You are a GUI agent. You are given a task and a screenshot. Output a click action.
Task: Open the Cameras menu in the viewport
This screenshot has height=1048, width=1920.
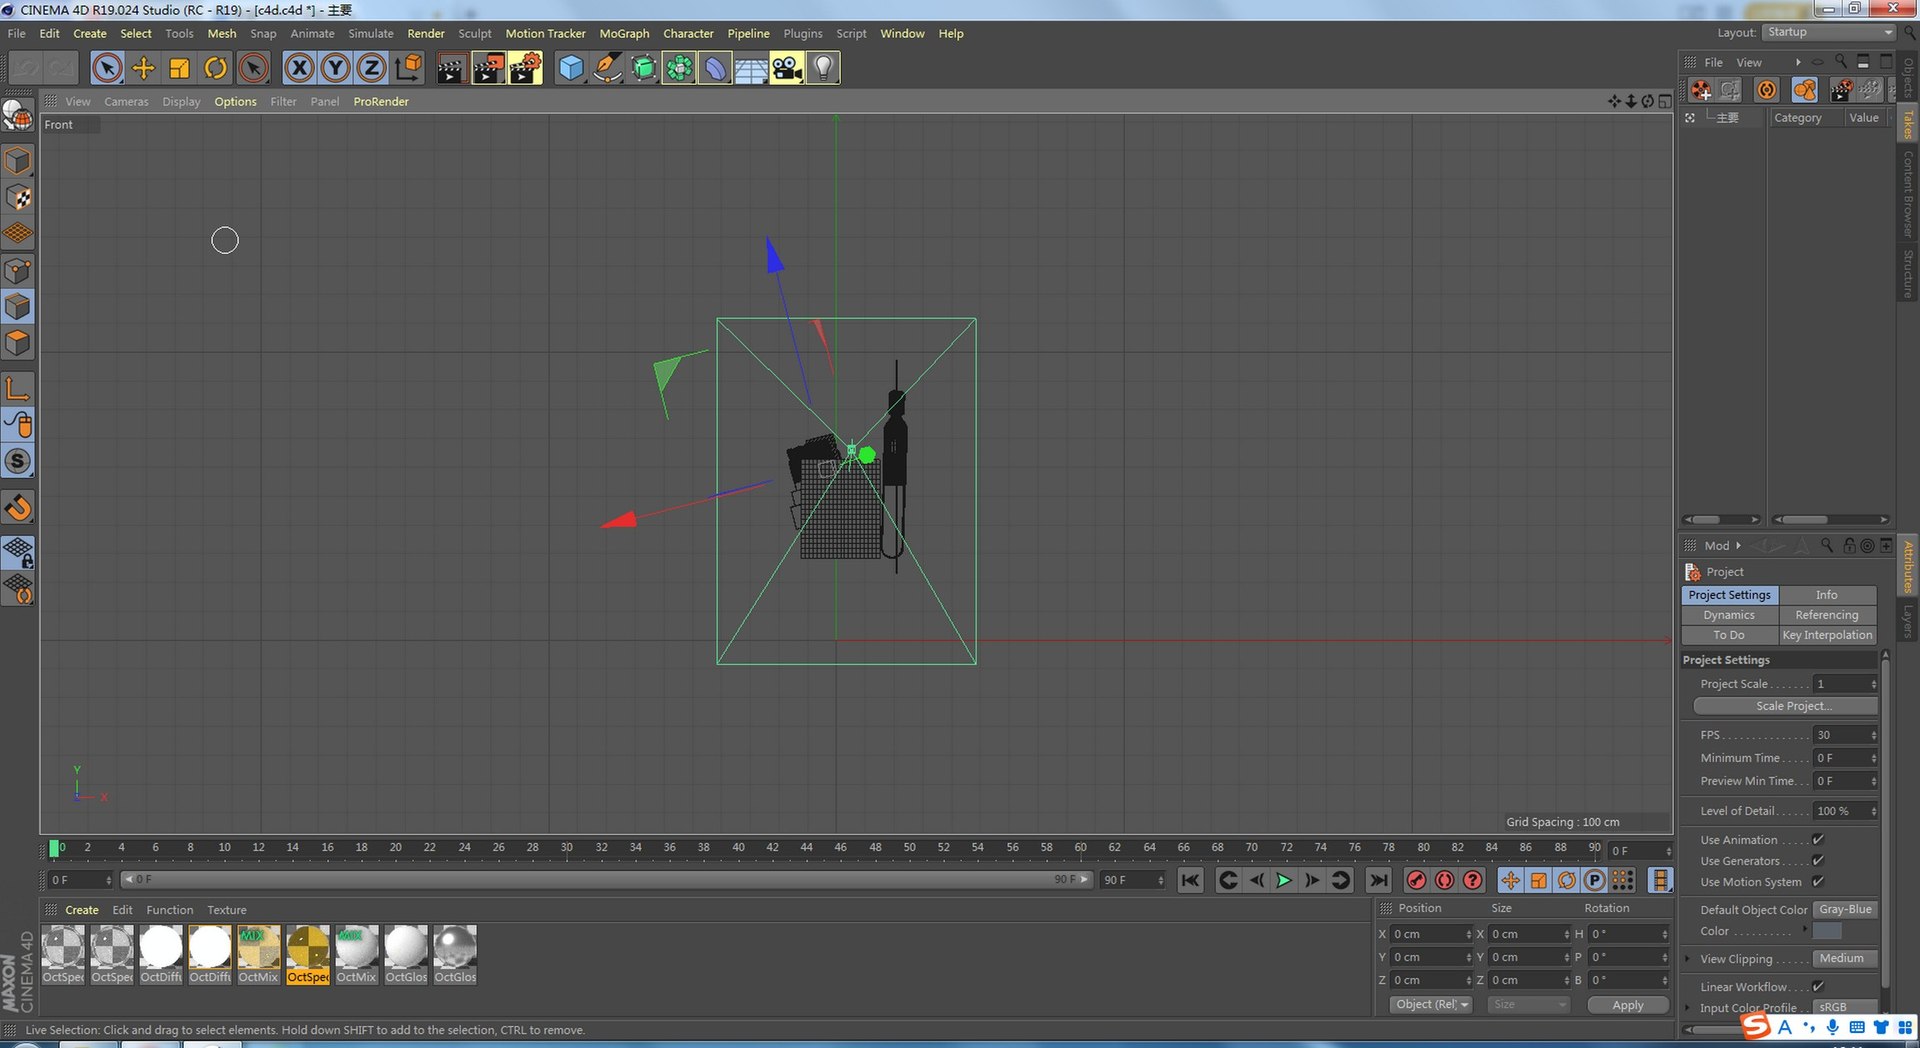point(126,101)
